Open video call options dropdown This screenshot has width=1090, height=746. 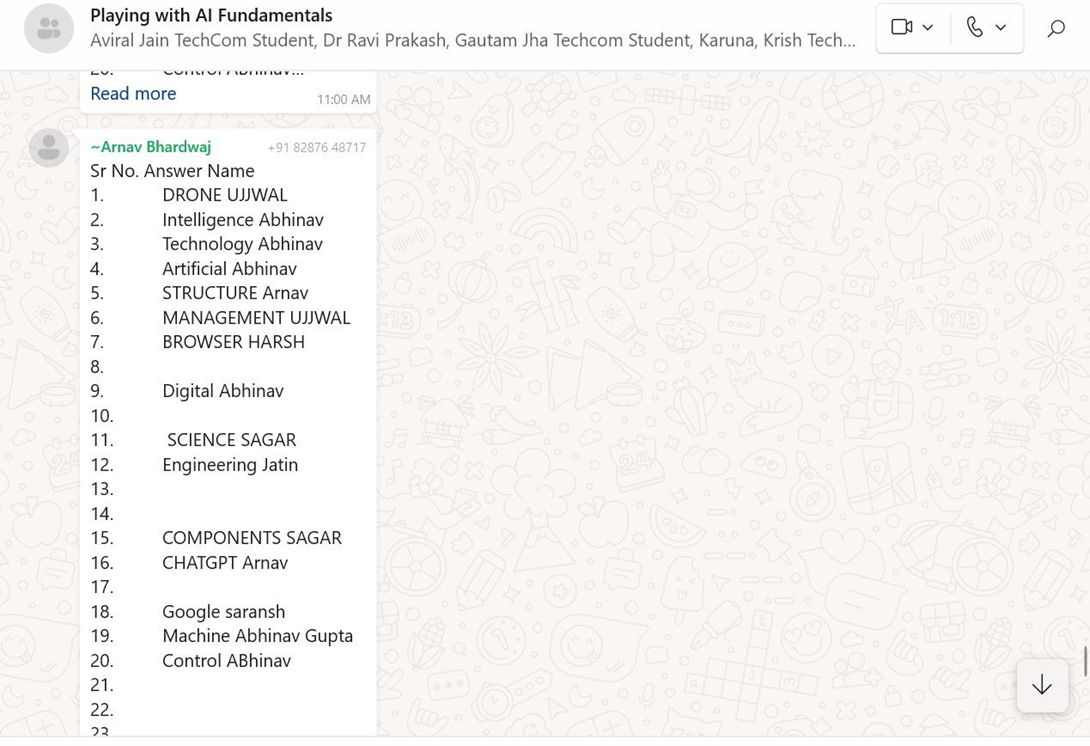927,28
